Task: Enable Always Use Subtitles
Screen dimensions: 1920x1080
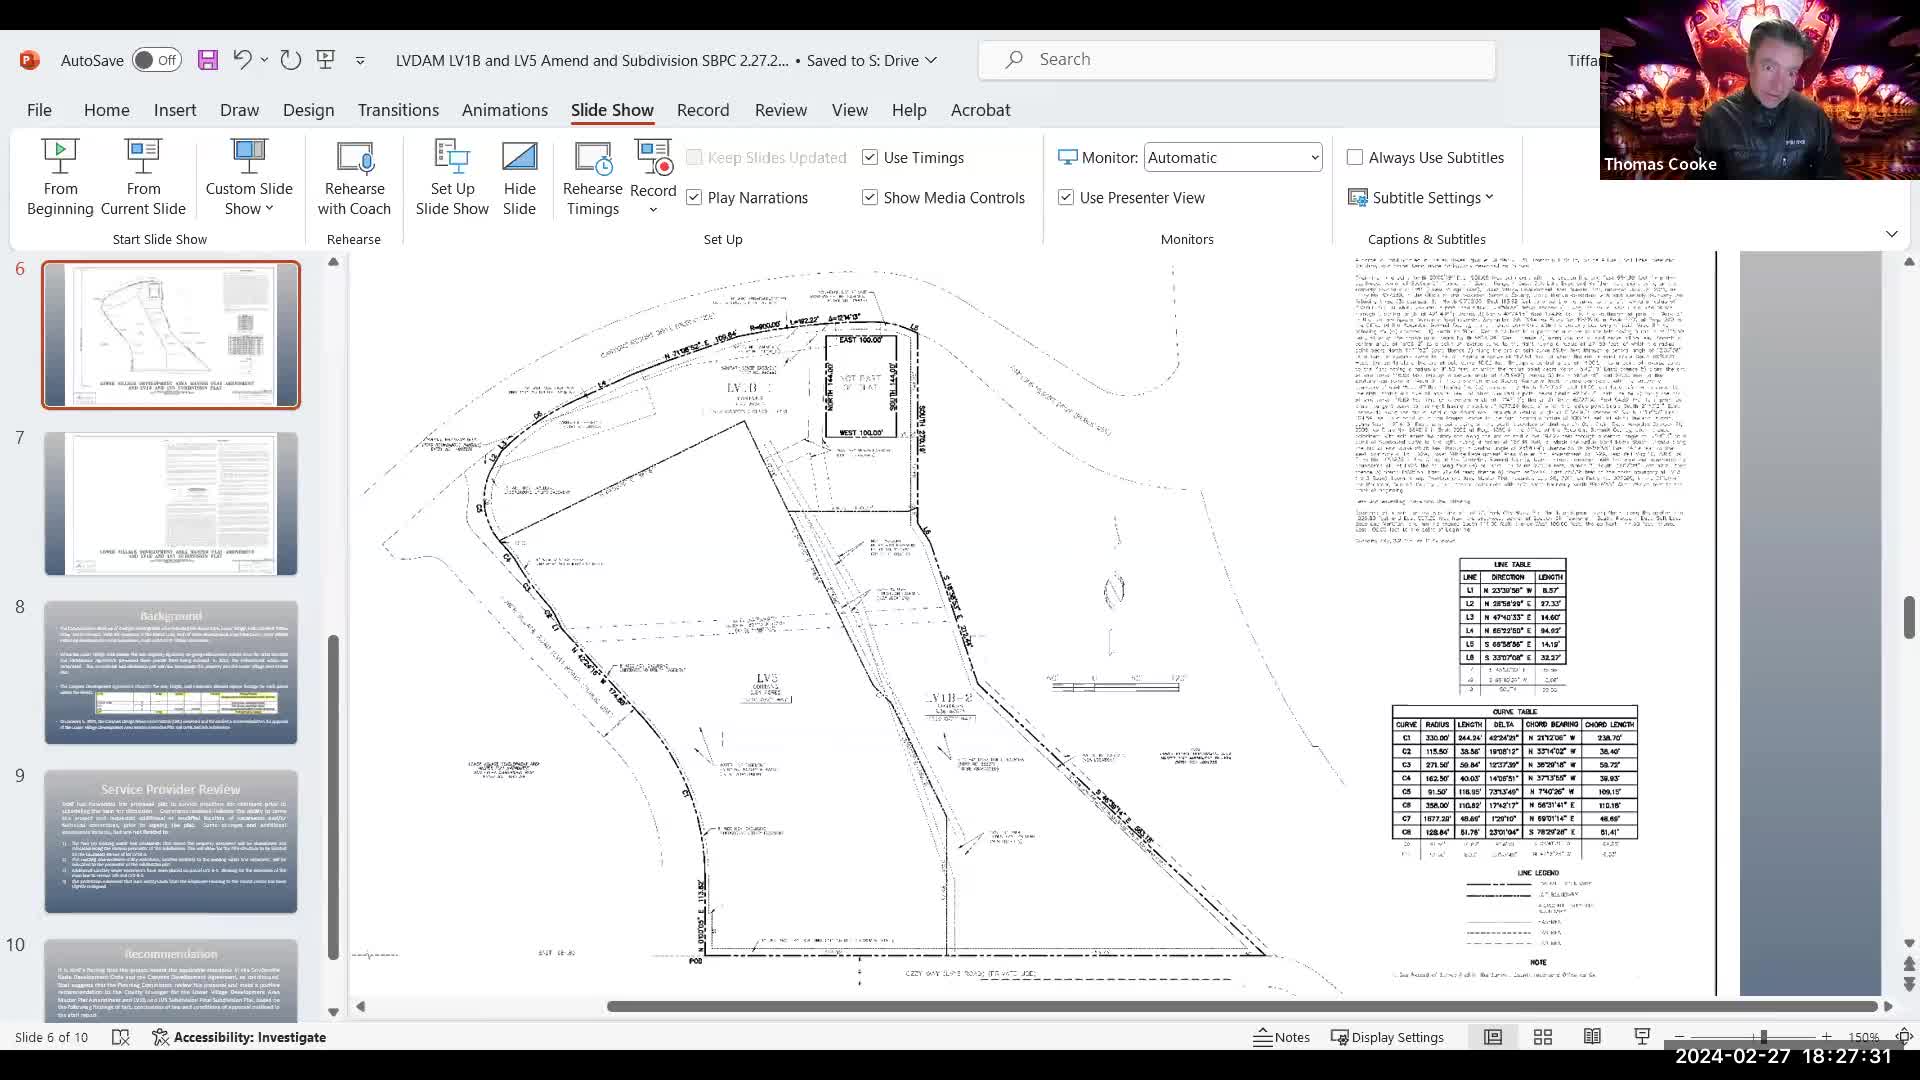Action: click(x=1355, y=158)
